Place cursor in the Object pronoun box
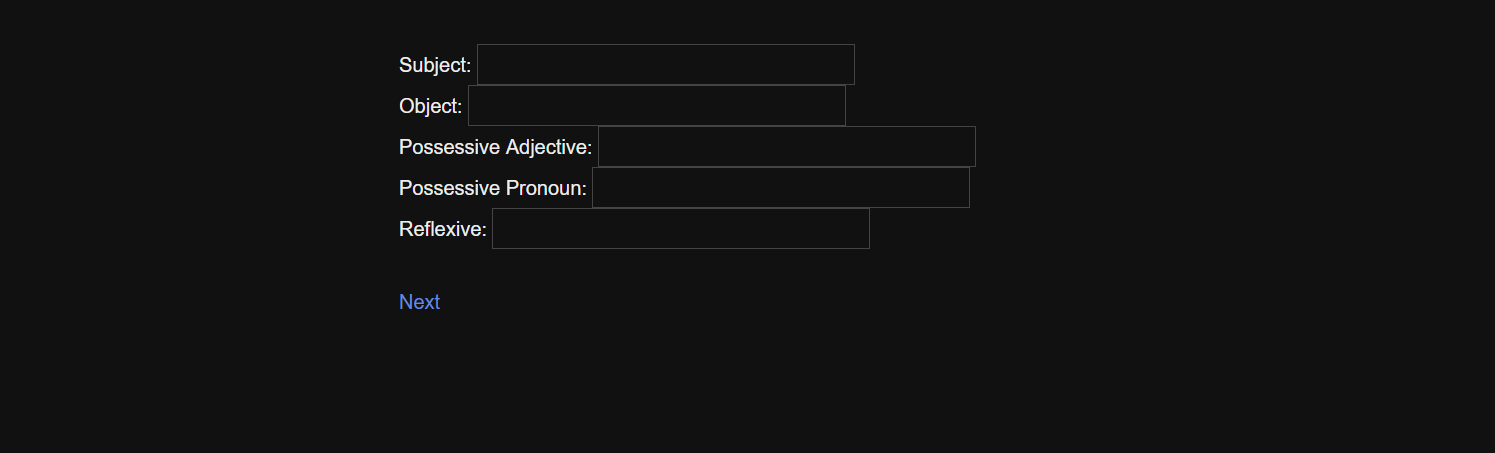 [x=656, y=106]
